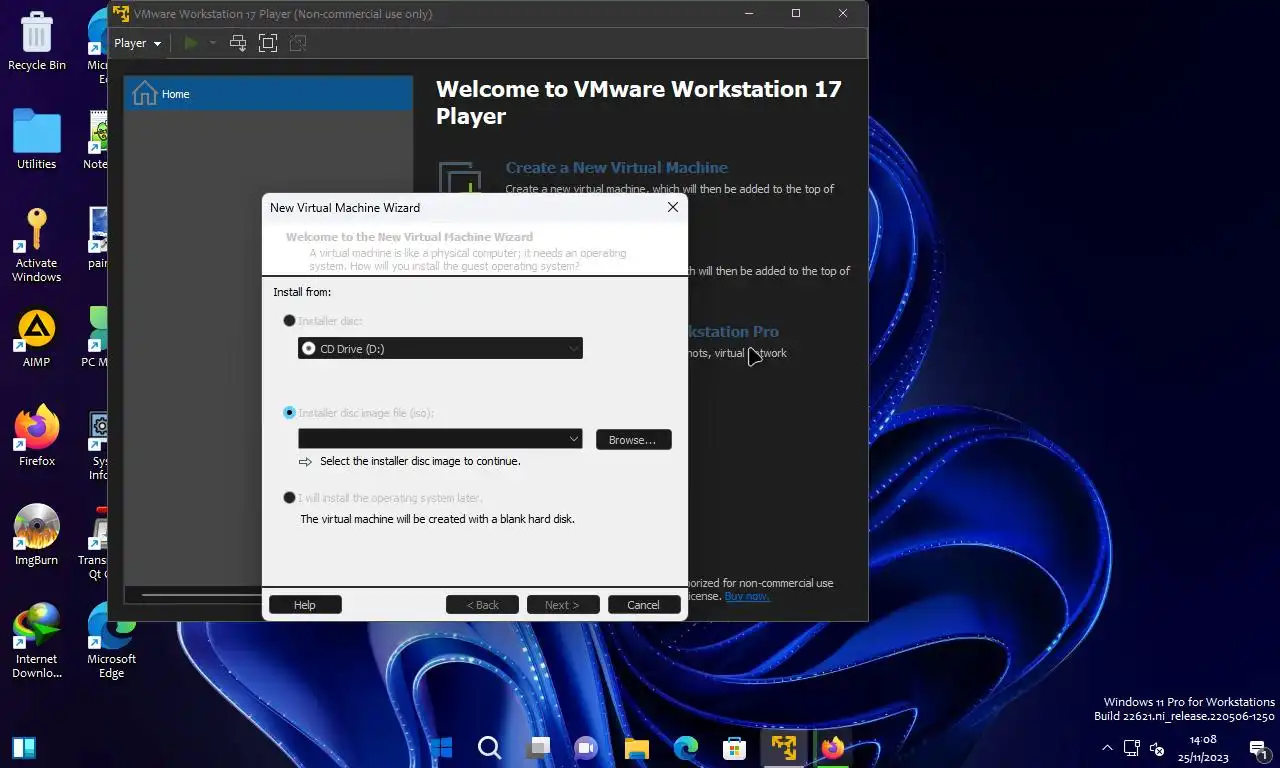Open dropdown arrow beside power-on button
The image size is (1280, 768).
tap(212, 43)
